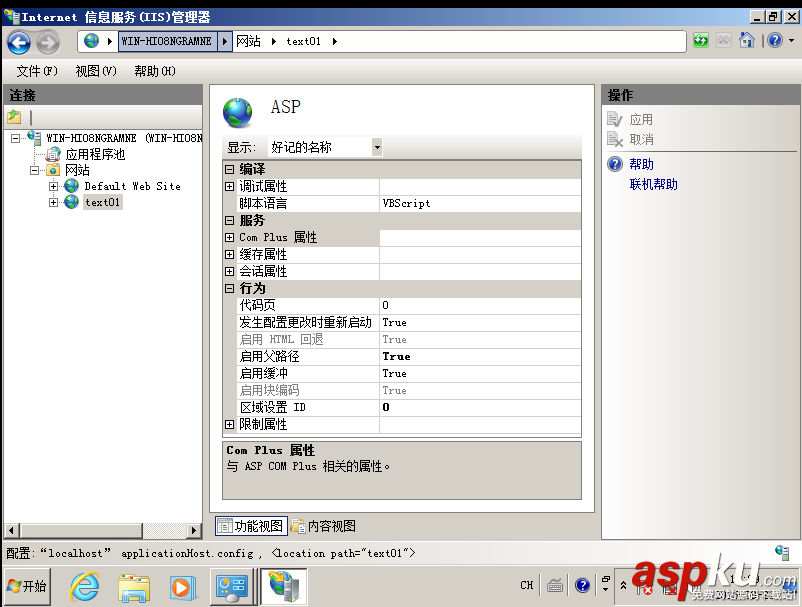This screenshot has width=802, height=607.
Task: Click the stop loading X icon
Action: click(x=723, y=40)
